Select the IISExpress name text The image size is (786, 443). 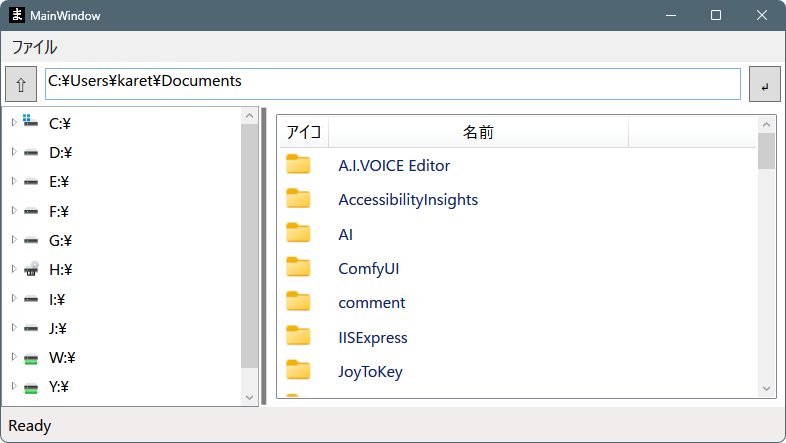pos(373,338)
